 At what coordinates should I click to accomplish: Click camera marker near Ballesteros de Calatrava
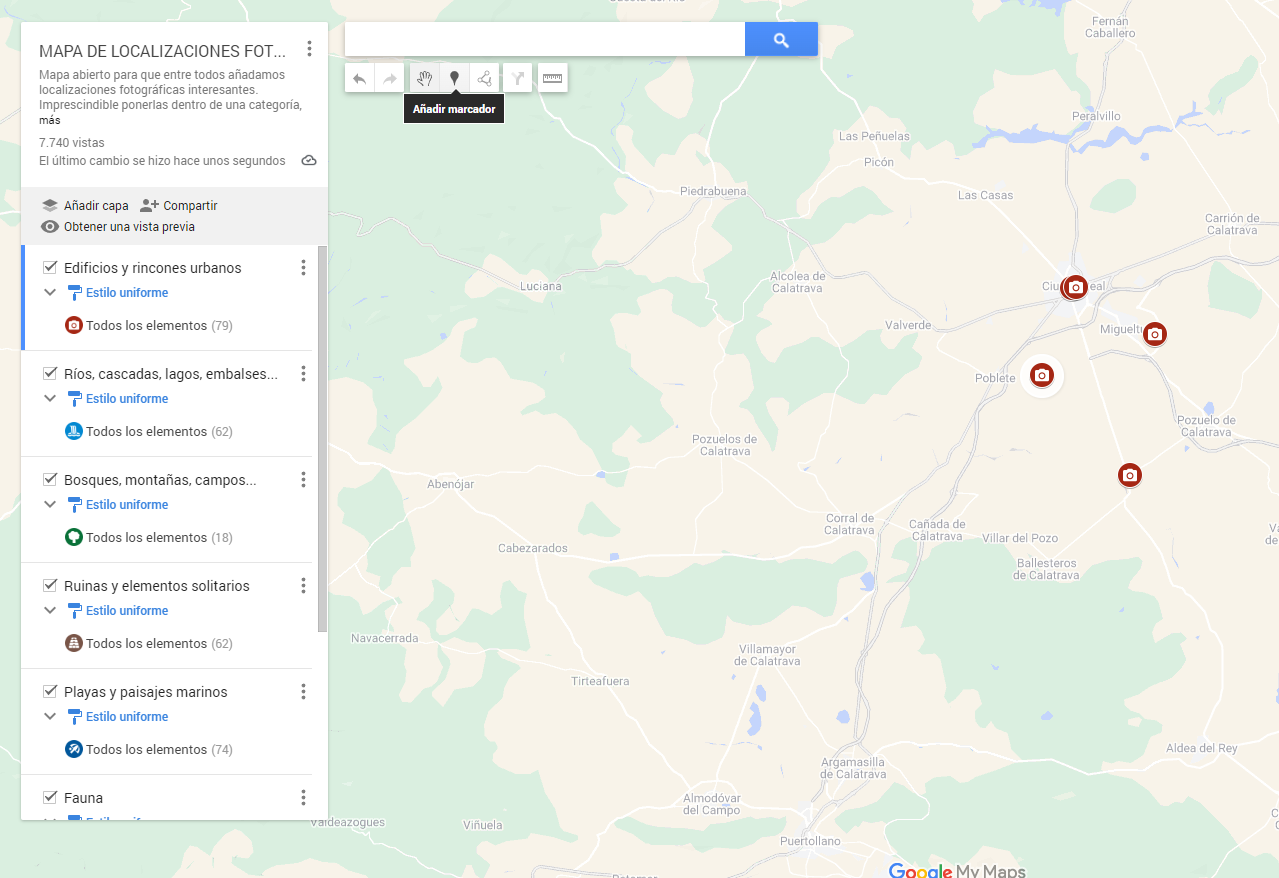click(x=1130, y=475)
